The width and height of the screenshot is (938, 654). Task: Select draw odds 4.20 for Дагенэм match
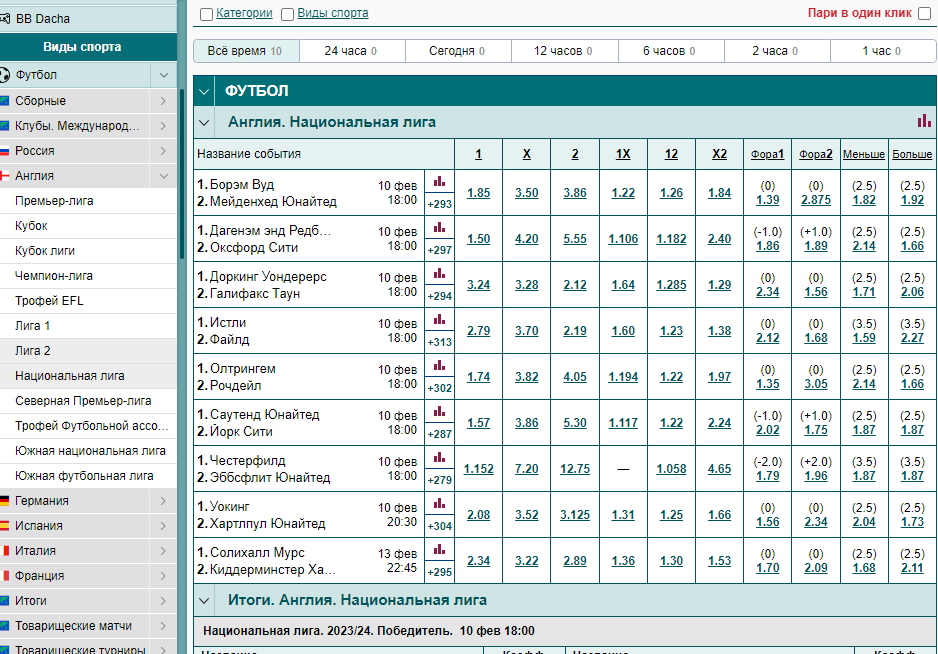526,239
